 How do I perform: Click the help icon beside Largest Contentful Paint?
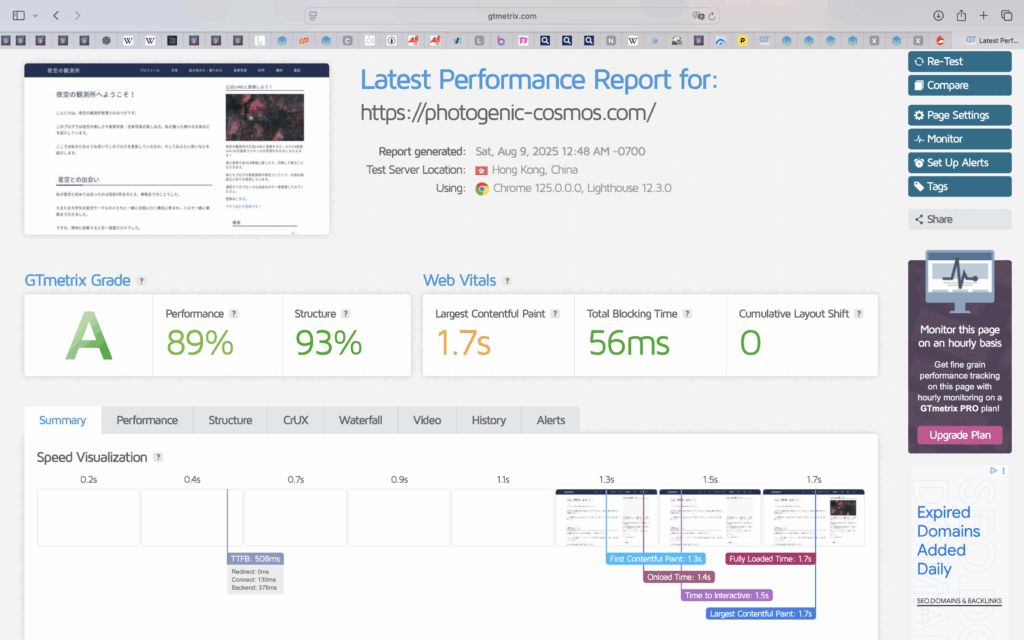coord(555,314)
